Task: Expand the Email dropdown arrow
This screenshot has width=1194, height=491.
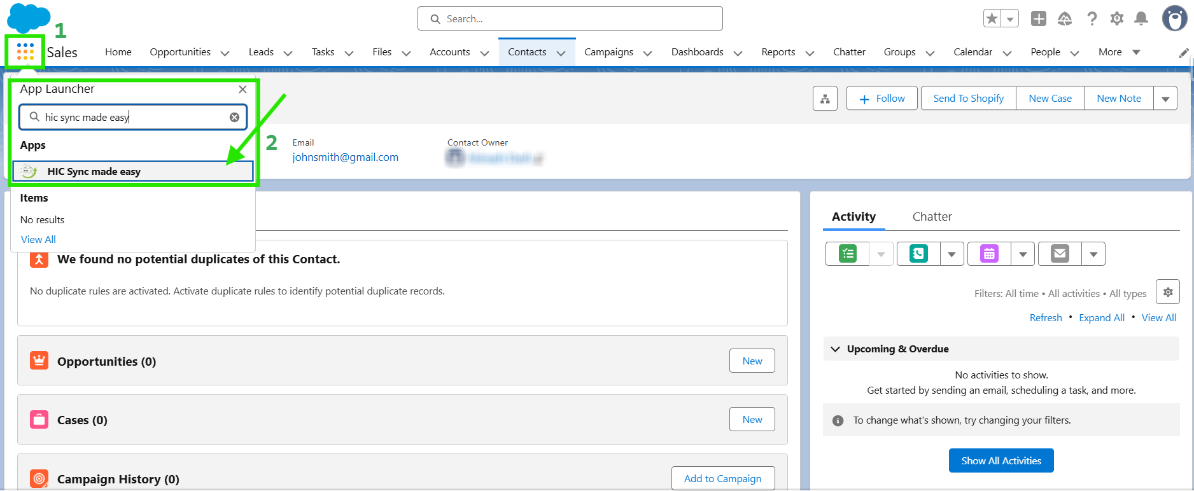Action: [1093, 253]
